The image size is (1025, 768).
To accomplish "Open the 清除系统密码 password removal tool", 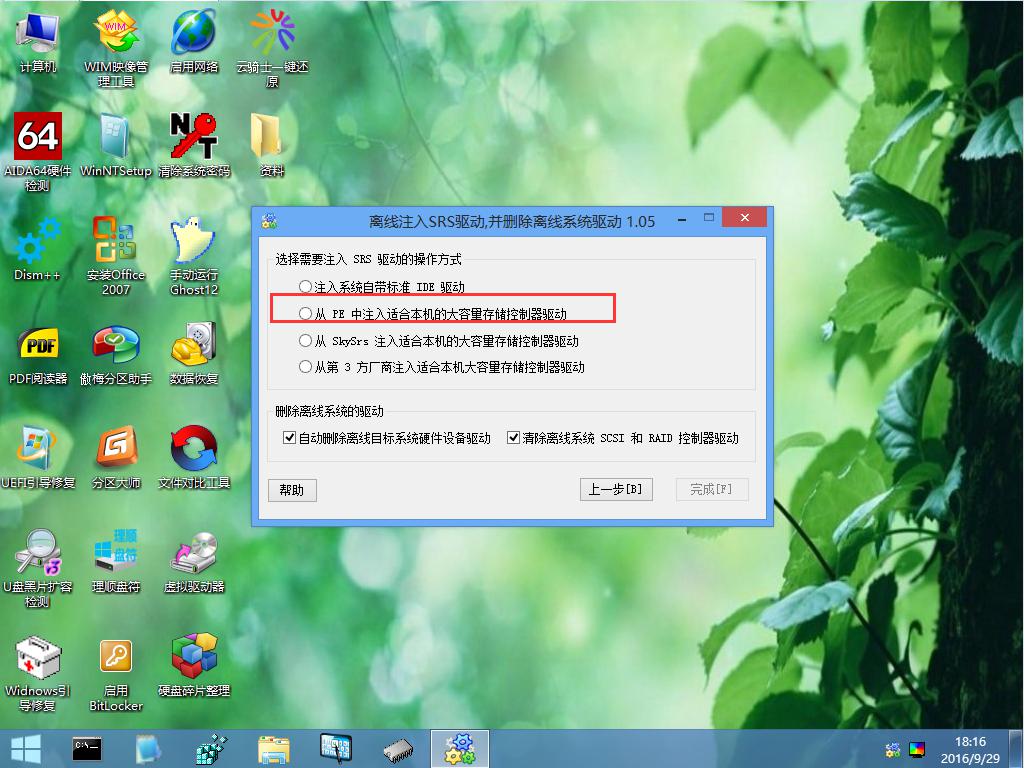I will (x=194, y=138).
